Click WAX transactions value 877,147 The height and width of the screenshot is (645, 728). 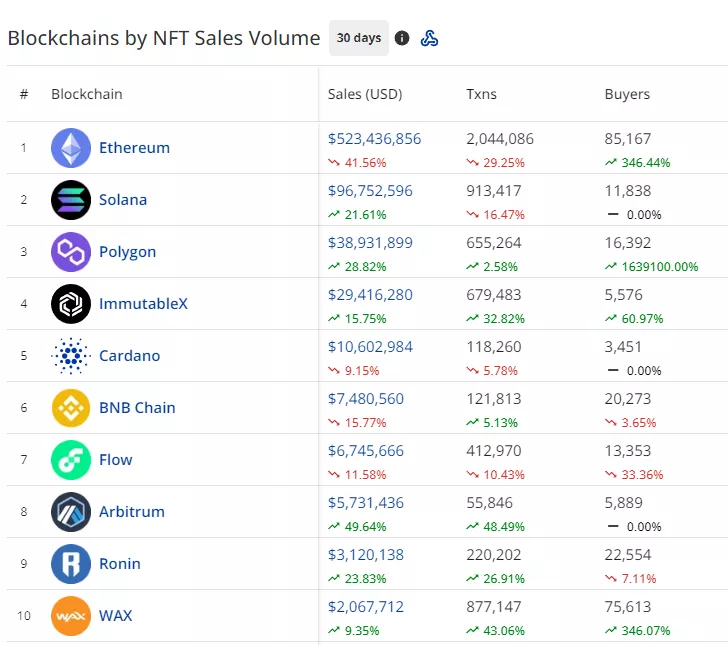[x=494, y=606]
